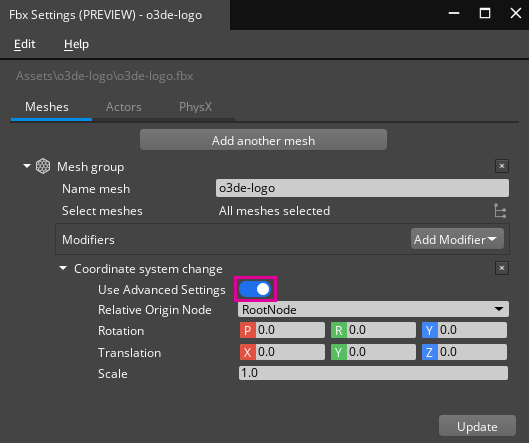Collapse the Mesh group section
Screen dimensions: 529x443
[x=27, y=166]
